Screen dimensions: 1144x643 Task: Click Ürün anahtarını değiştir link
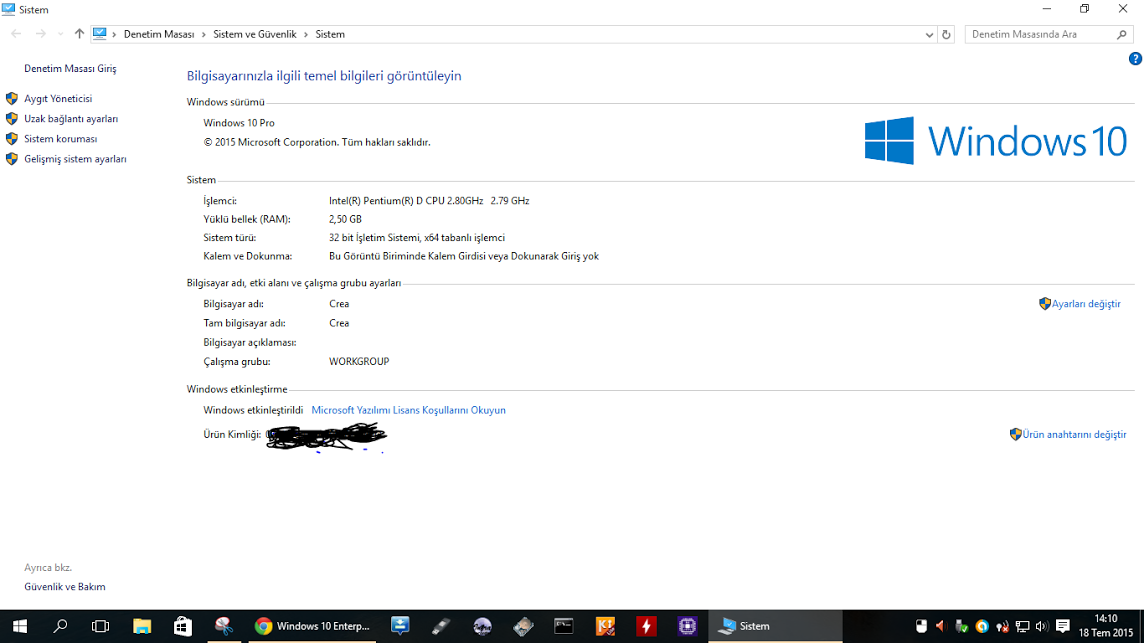[x=1074, y=434]
